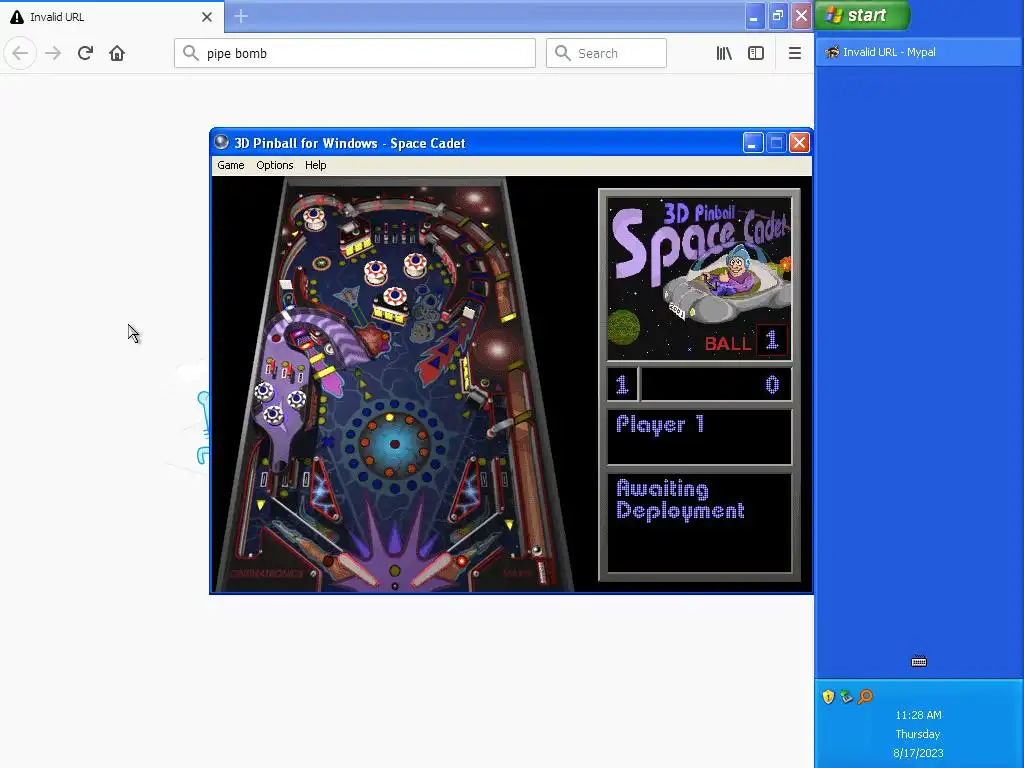Click the orange magnifier tray icon
Image resolution: width=1024 pixels, height=768 pixels.
click(865, 697)
